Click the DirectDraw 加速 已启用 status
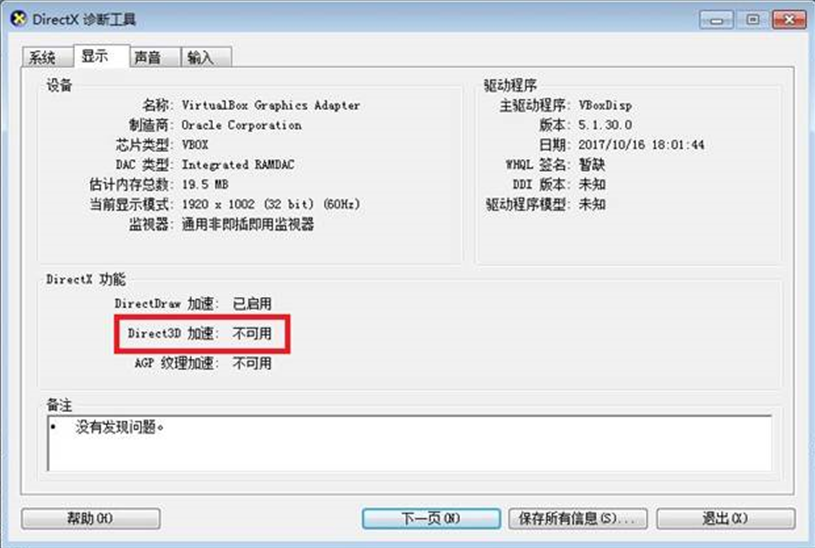Viewport: 815px width, 548px height. (252, 304)
